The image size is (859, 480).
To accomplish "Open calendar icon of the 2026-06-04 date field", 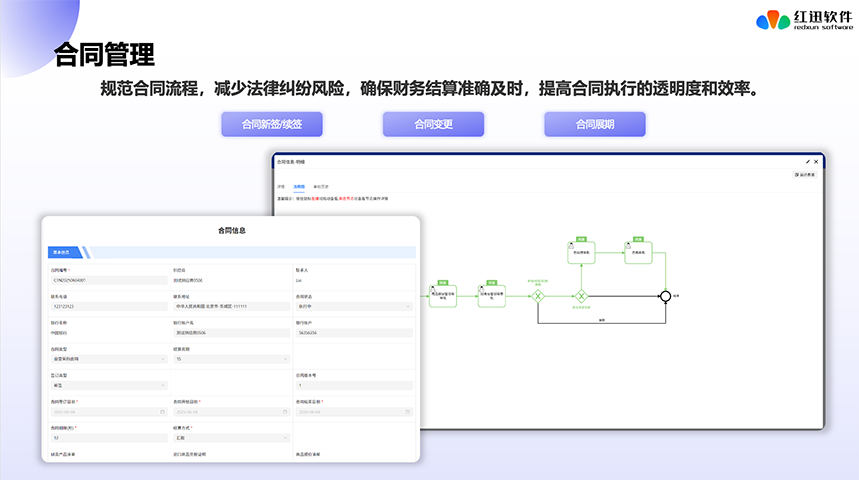I will (x=408, y=412).
